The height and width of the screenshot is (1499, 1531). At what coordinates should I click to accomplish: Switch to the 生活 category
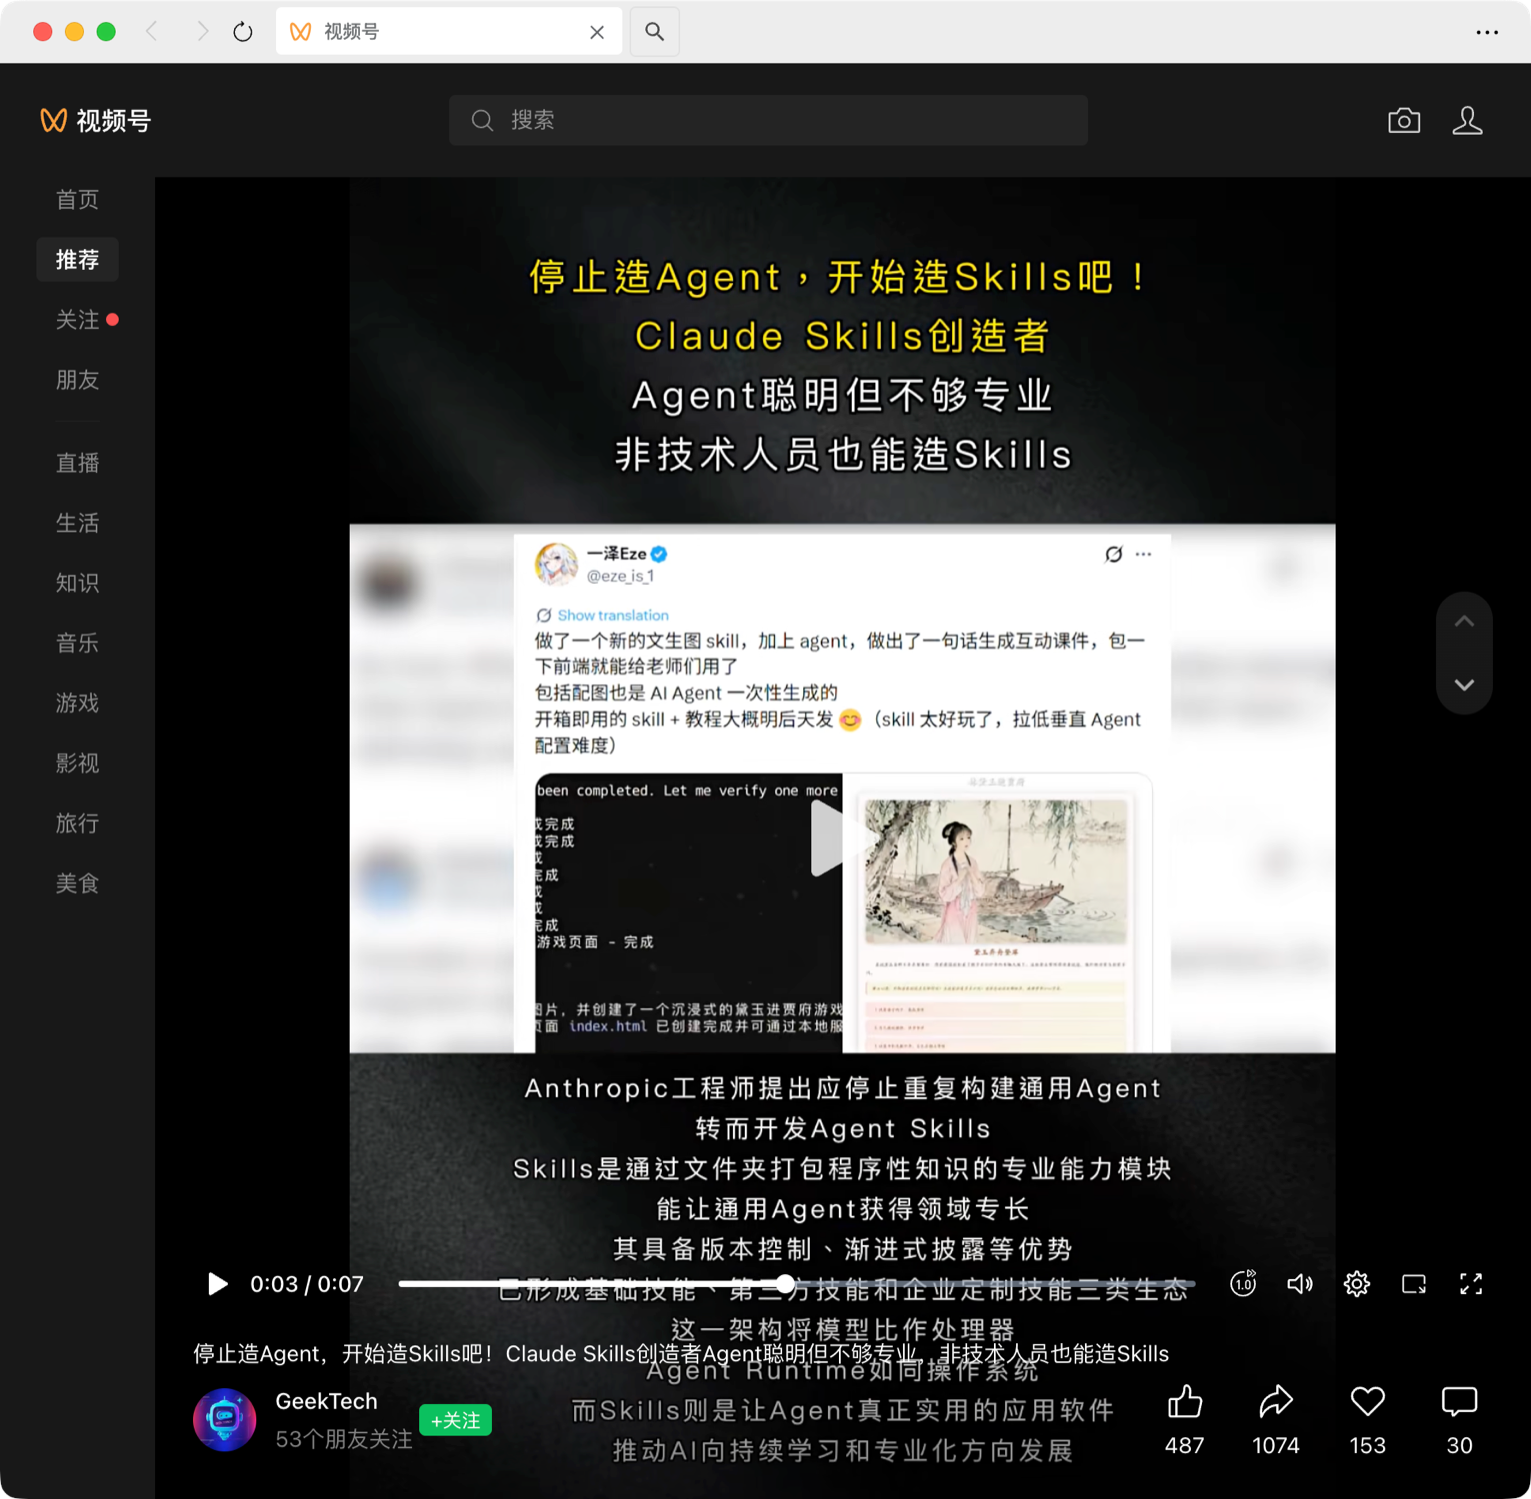[x=77, y=523]
